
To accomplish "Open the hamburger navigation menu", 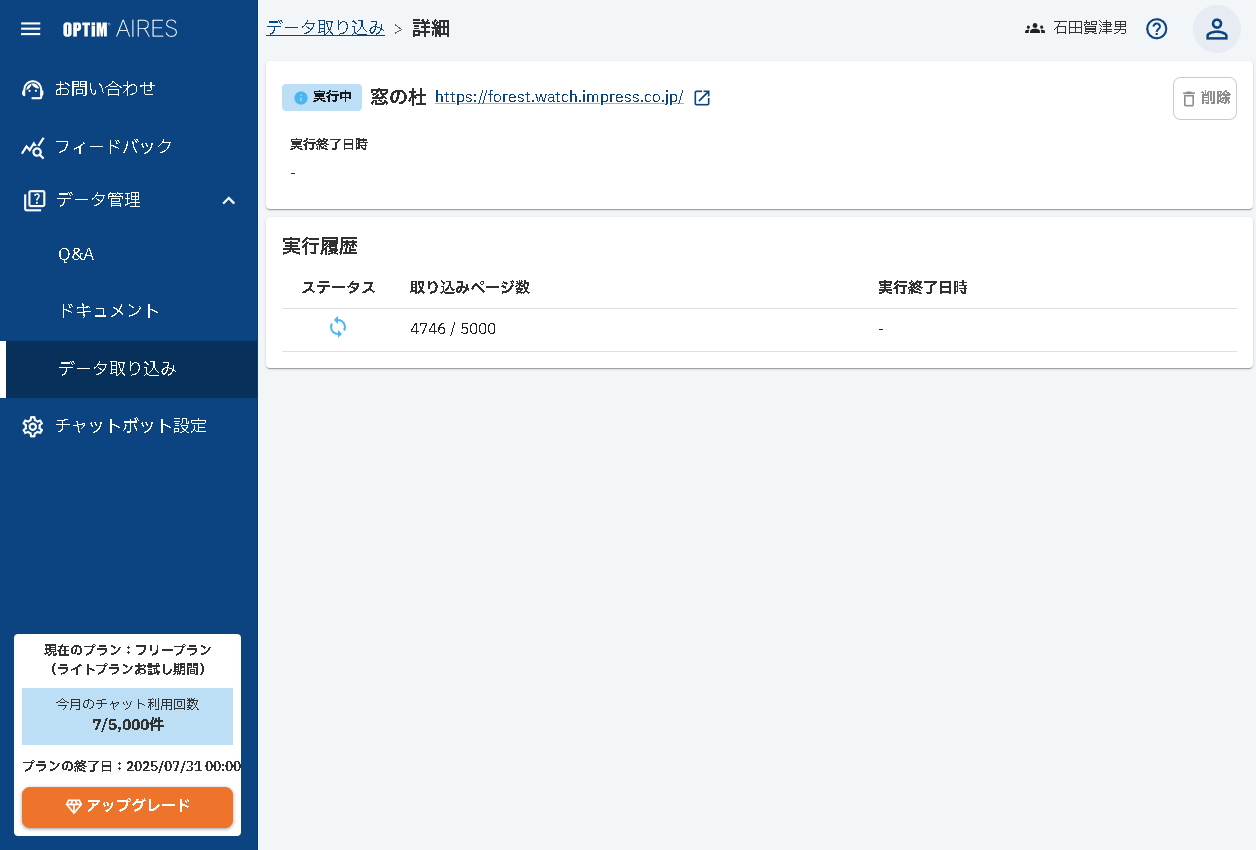I will click(30, 28).
